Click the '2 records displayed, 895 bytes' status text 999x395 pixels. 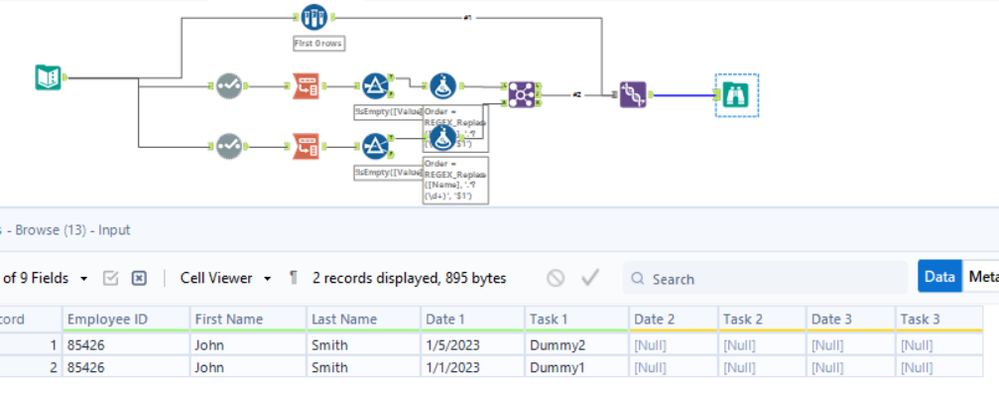tap(409, 278)
